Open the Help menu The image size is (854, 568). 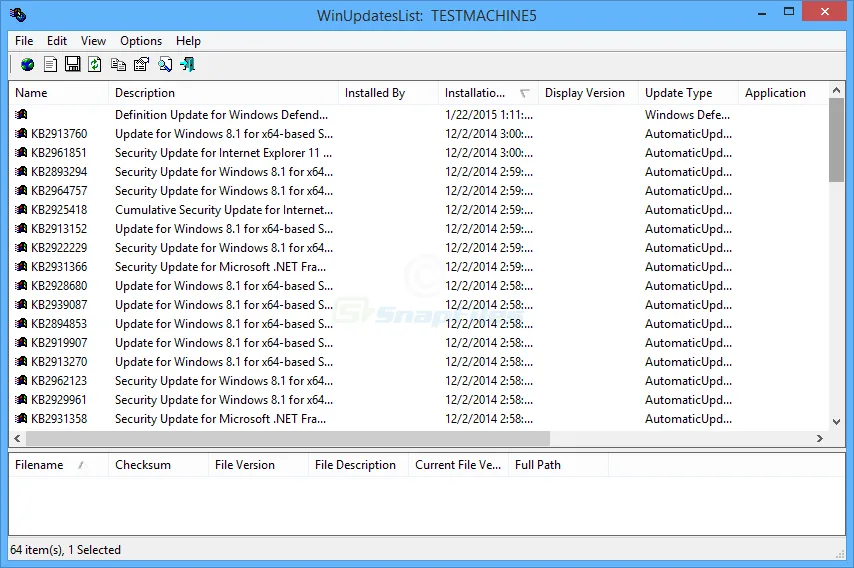click(x=188, y=41)
